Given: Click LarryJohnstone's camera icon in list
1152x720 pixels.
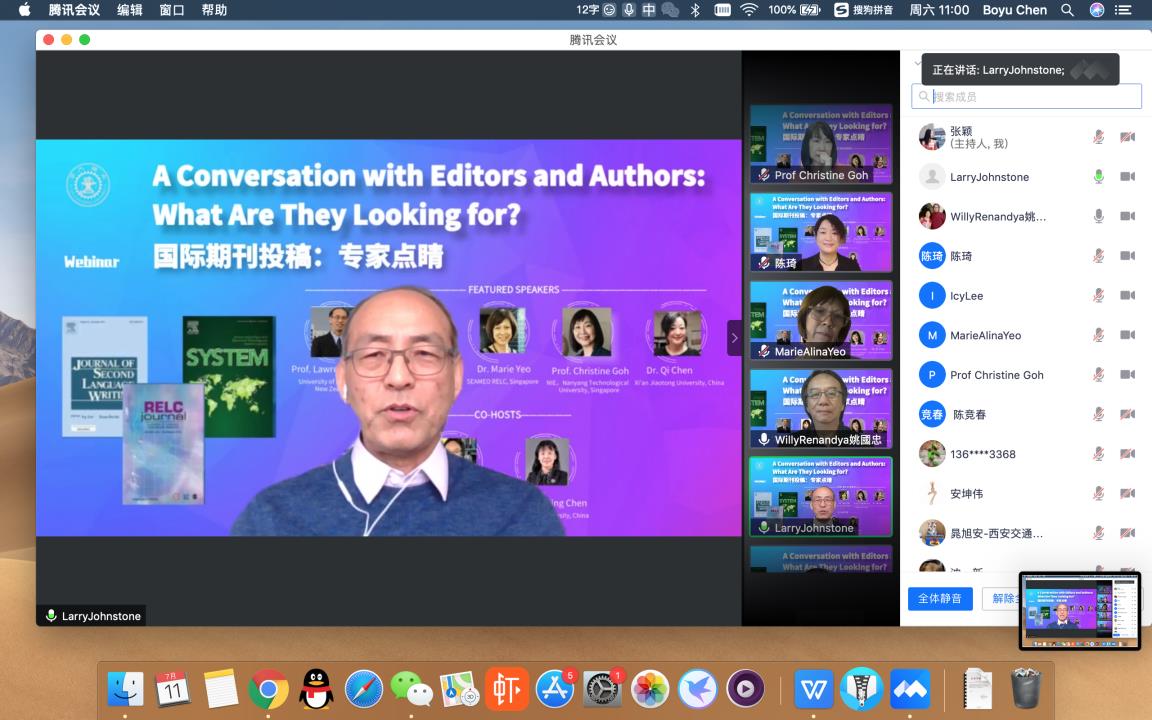Looking at the screenshot, I should (1127, 177).
